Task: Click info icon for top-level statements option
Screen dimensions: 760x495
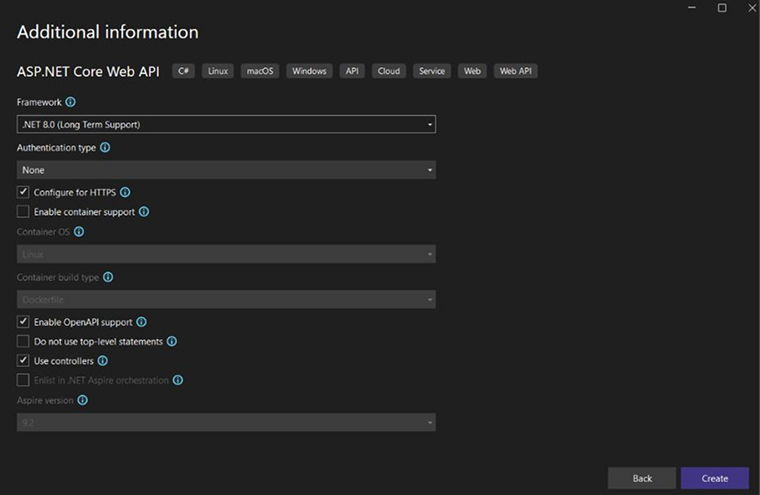Action: (171, 341)
